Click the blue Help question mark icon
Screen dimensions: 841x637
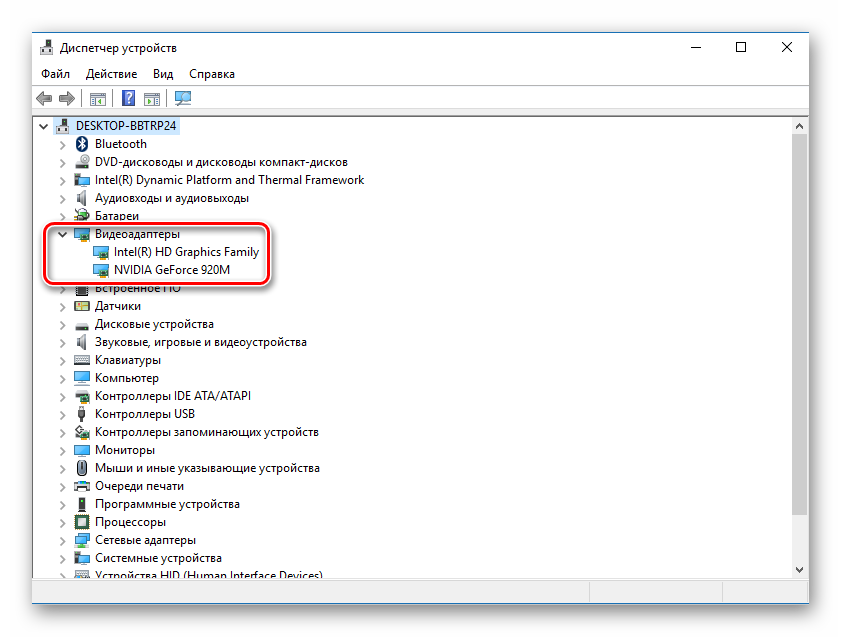click(x=128, y=98)
